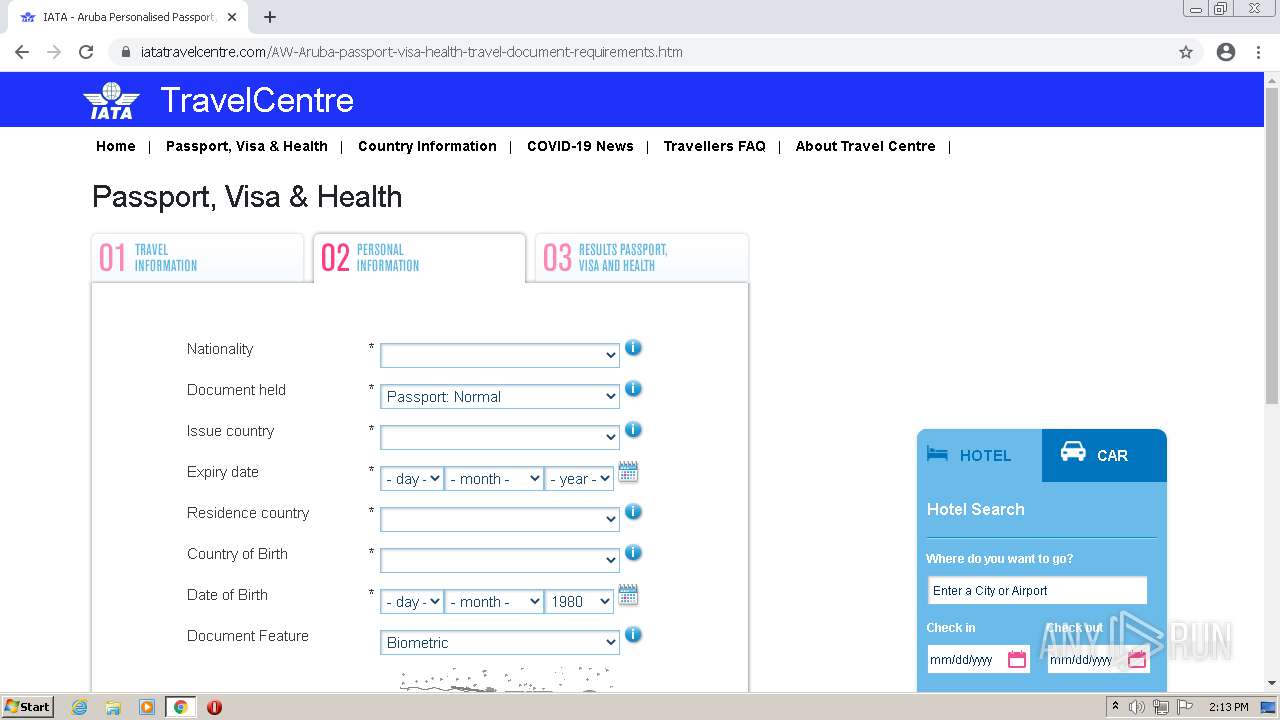Click browser back arrow
Image resolution: width=1280 pixels, height=720 pixels.
coord(22,52)
